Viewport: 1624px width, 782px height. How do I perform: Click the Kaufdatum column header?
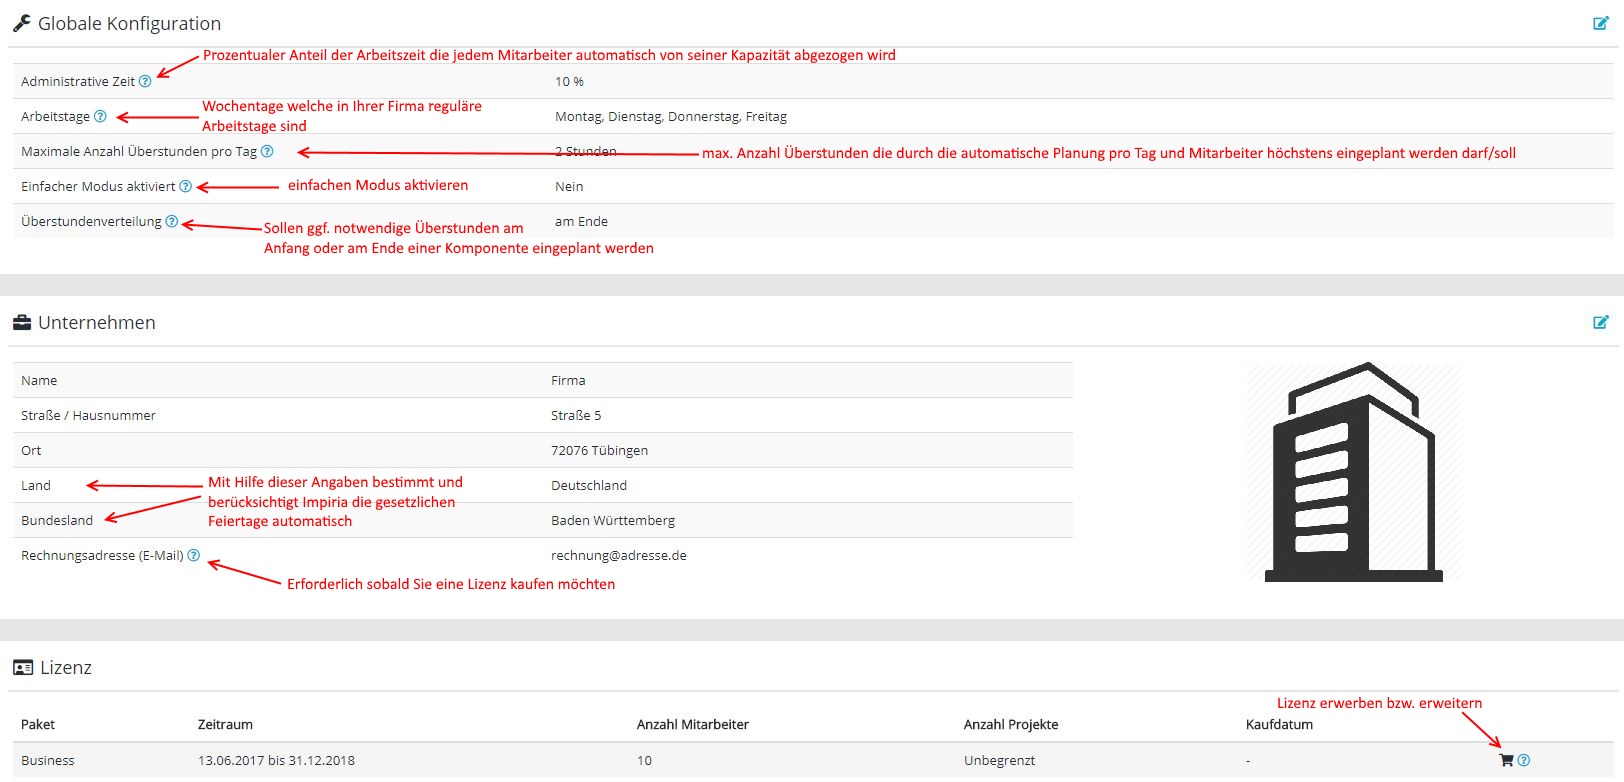tap(1279, 724)
